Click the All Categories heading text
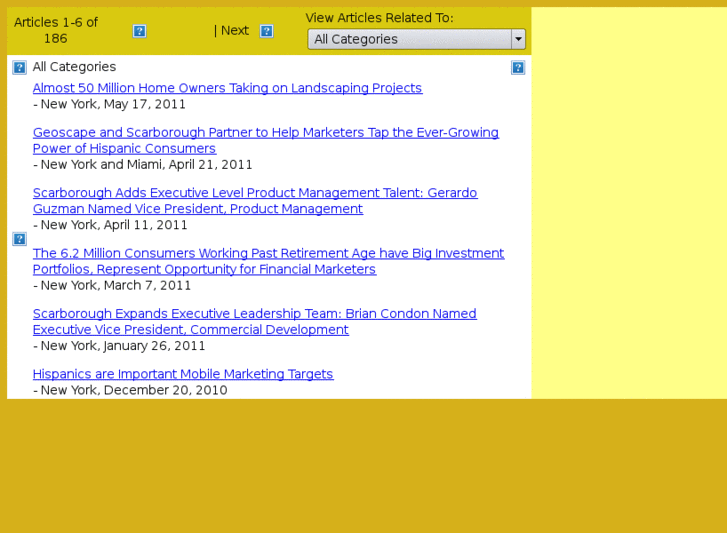The width and height of the screenshot is (727, 545). pyautogui.click(x=74, y=67)
